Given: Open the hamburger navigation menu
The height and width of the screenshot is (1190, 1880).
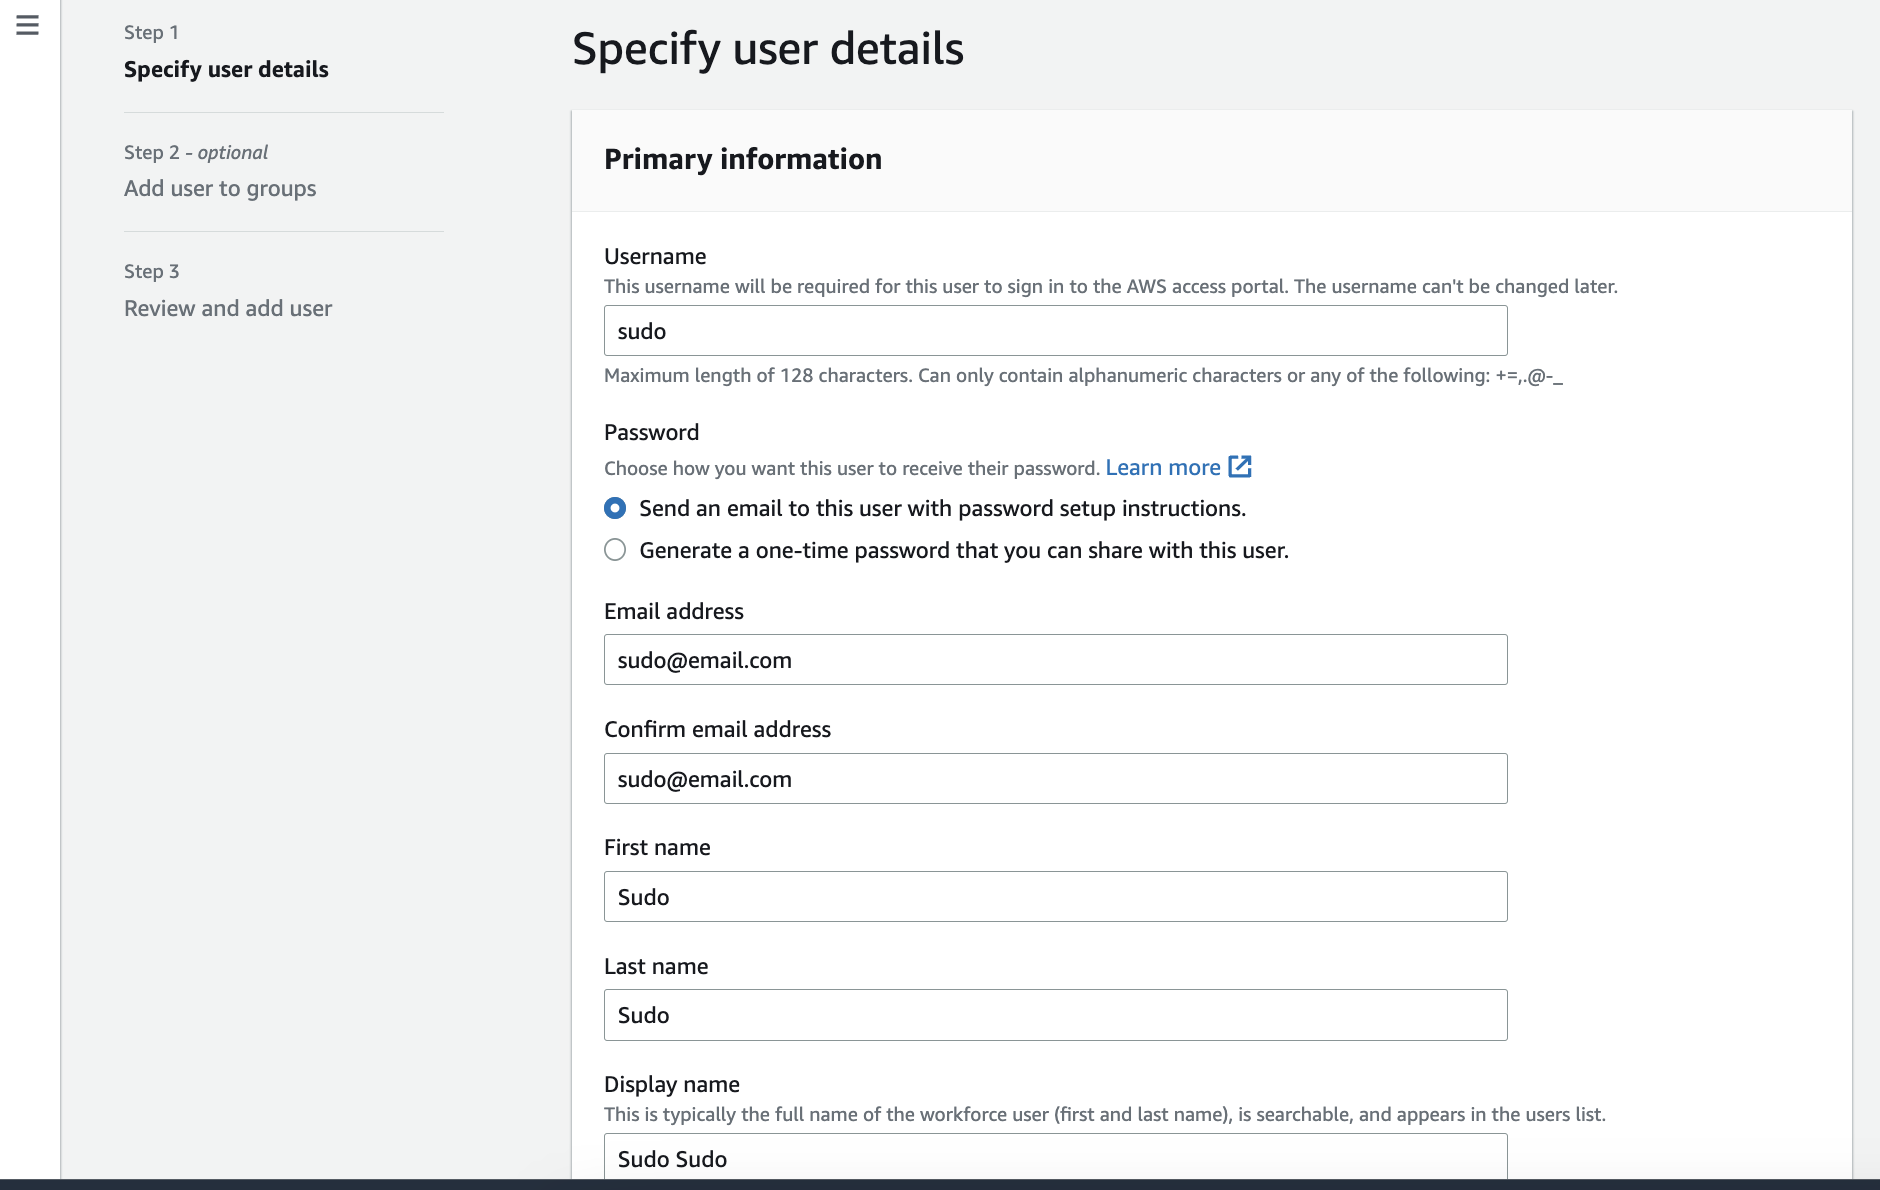Looking at the screenshot, I should [x=27, y=26].
